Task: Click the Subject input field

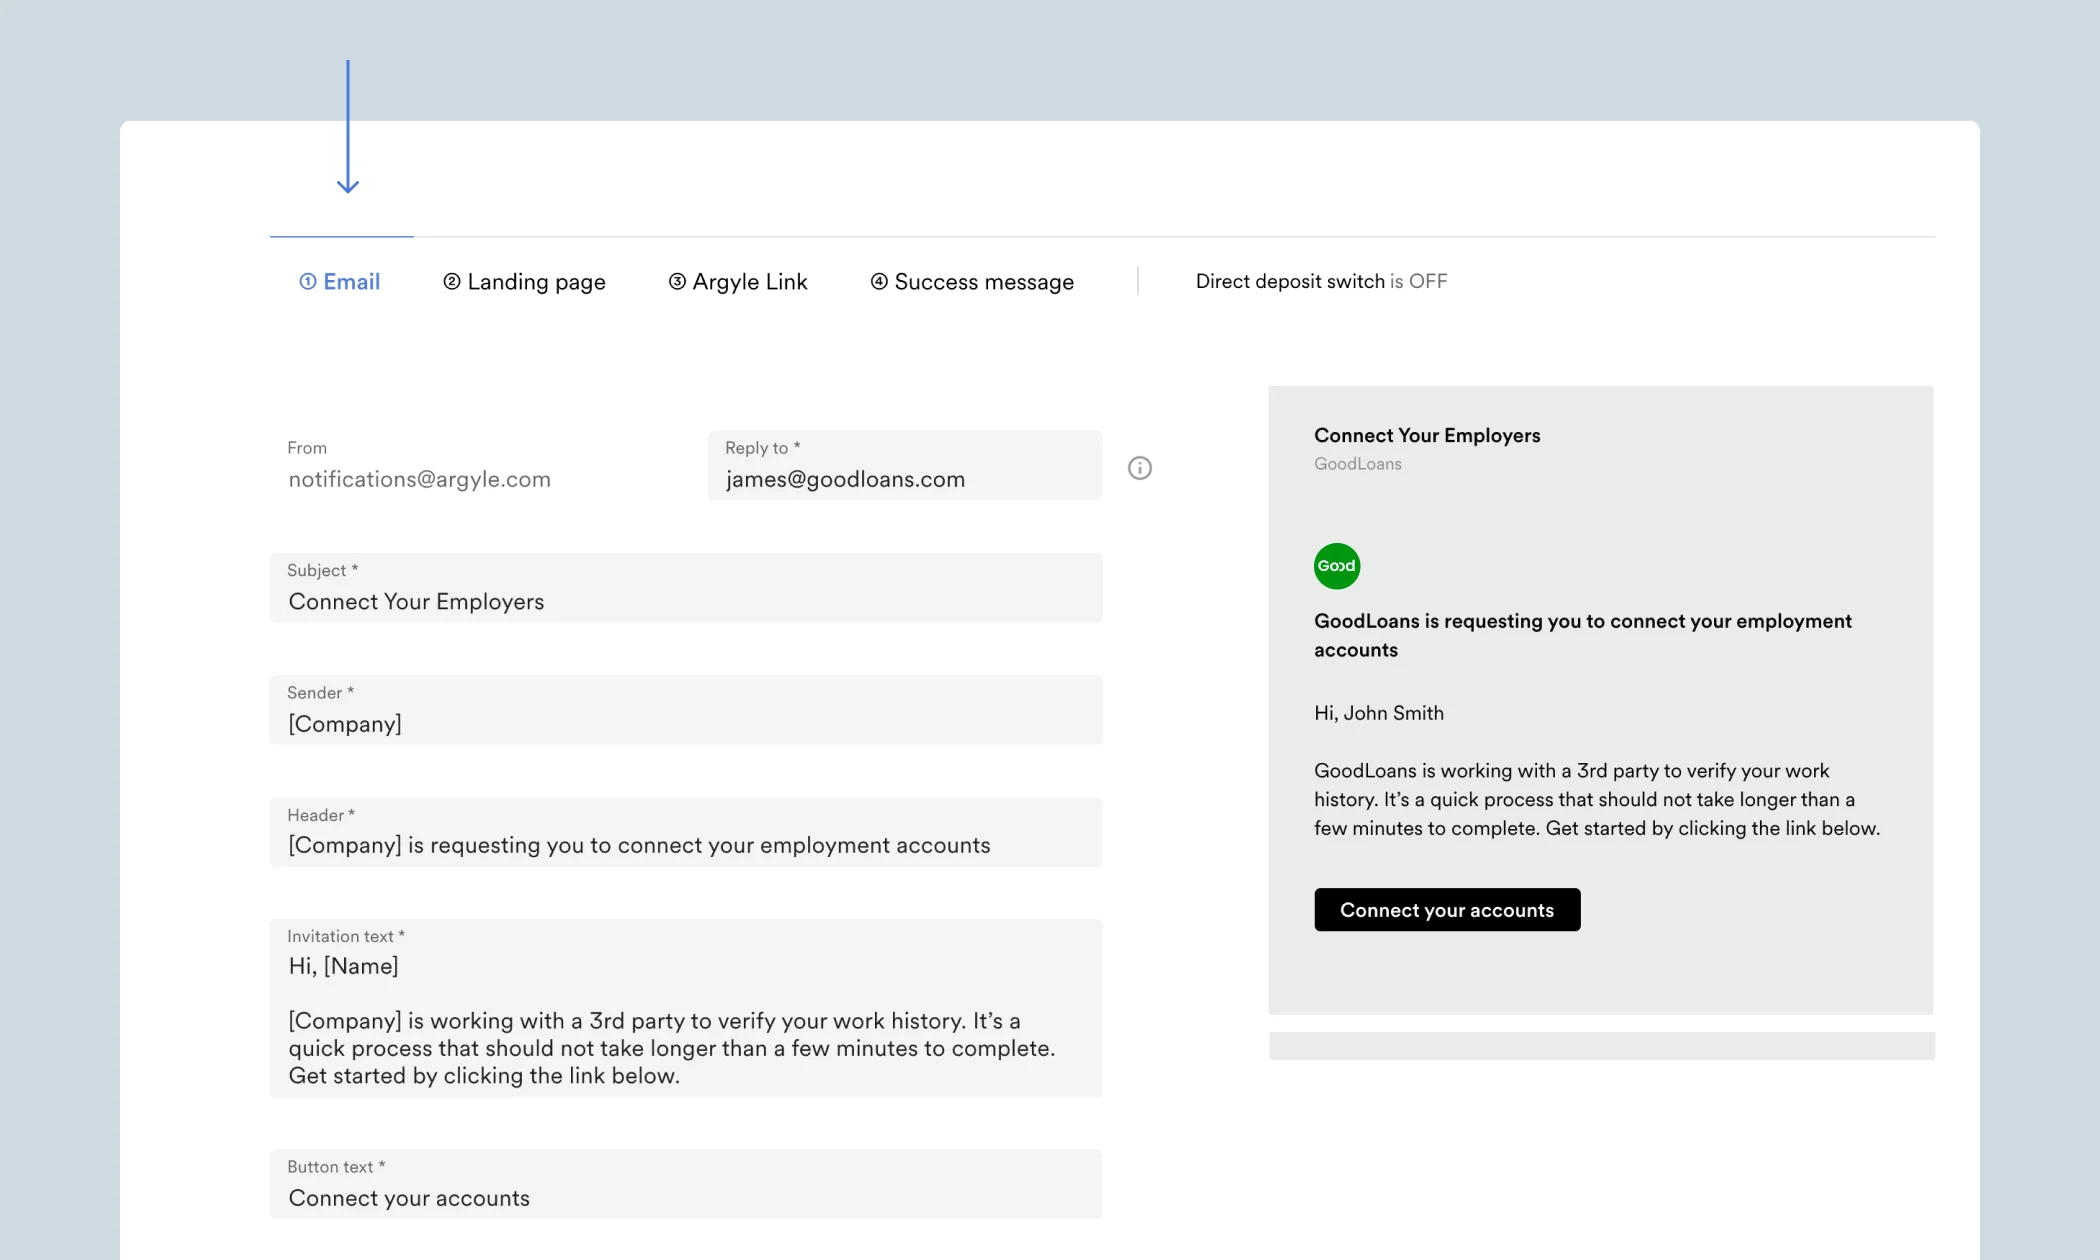Action: (686, 588)
